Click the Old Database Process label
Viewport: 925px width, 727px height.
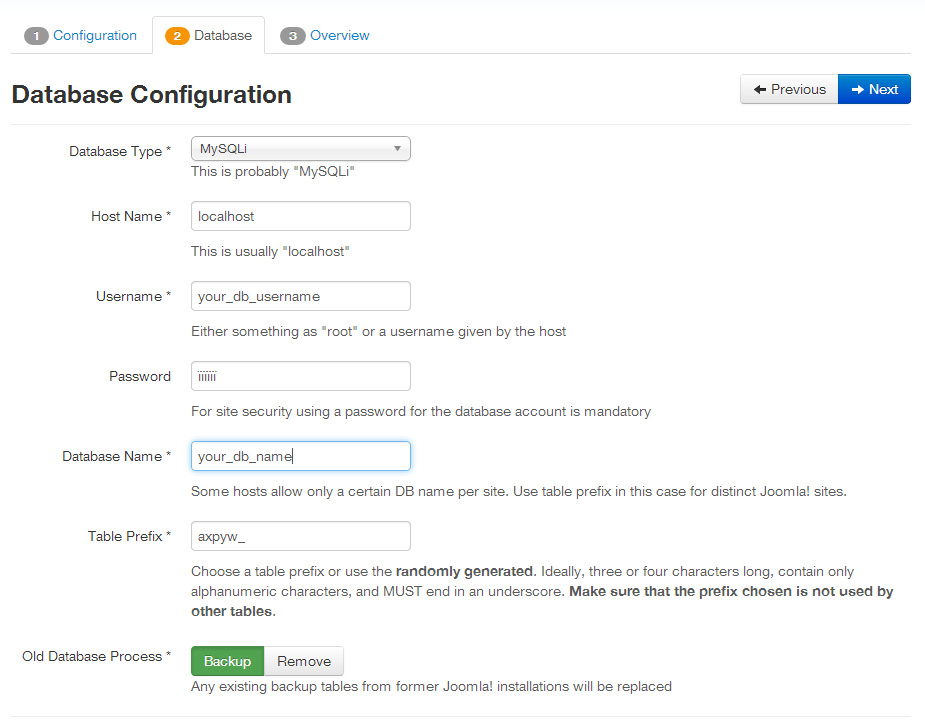[96, 656]
